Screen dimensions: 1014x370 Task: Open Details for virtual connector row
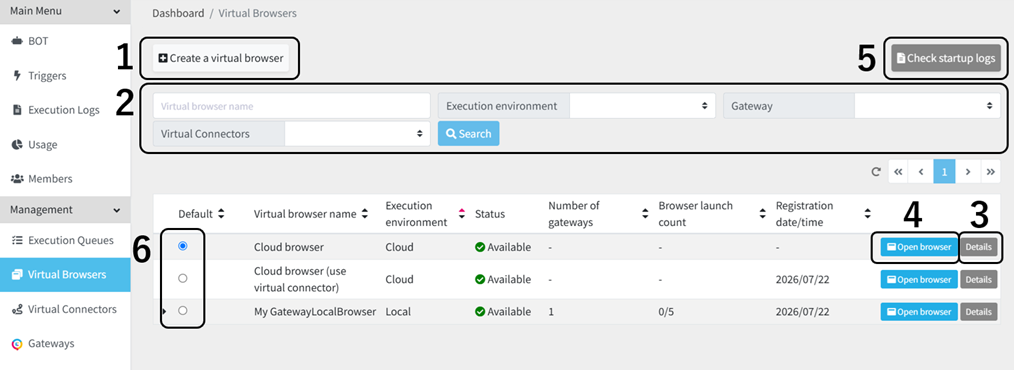pos(978,279)
